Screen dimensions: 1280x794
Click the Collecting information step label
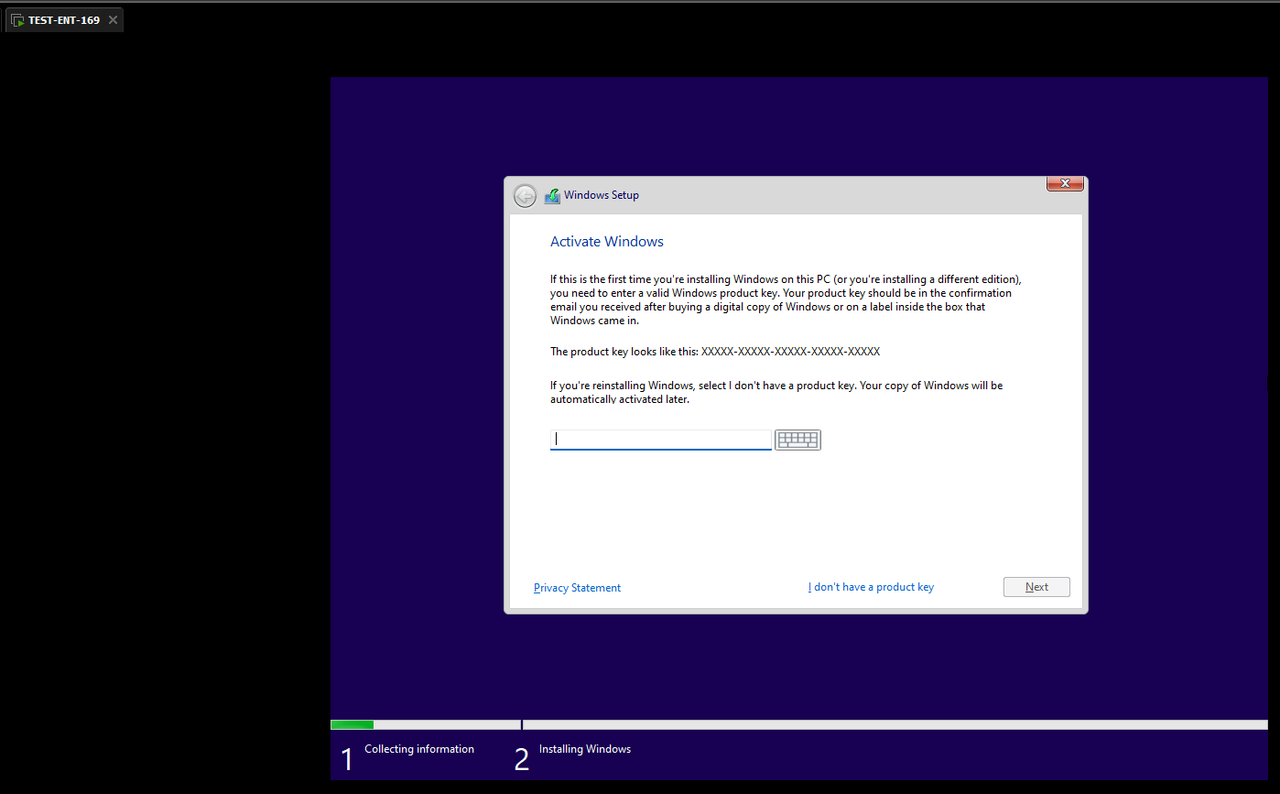point(419,749)
